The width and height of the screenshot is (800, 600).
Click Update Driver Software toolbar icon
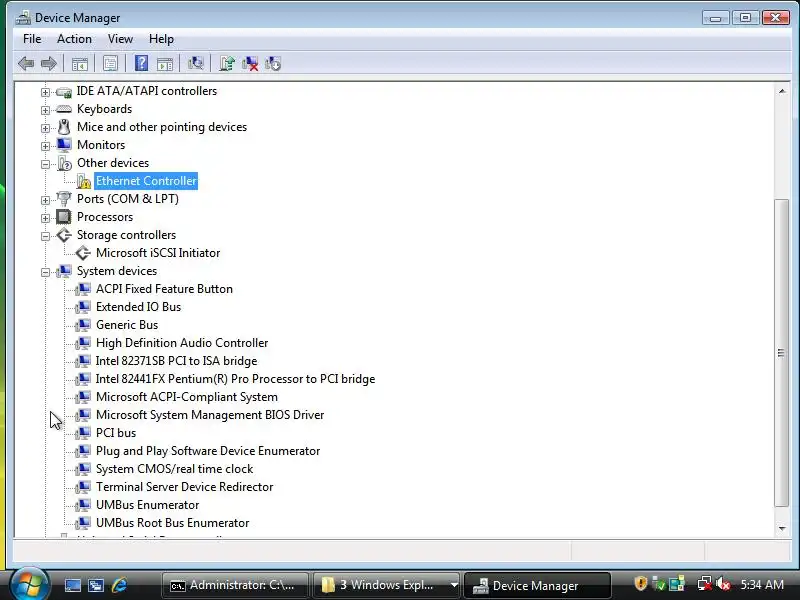tap(227, 63)
